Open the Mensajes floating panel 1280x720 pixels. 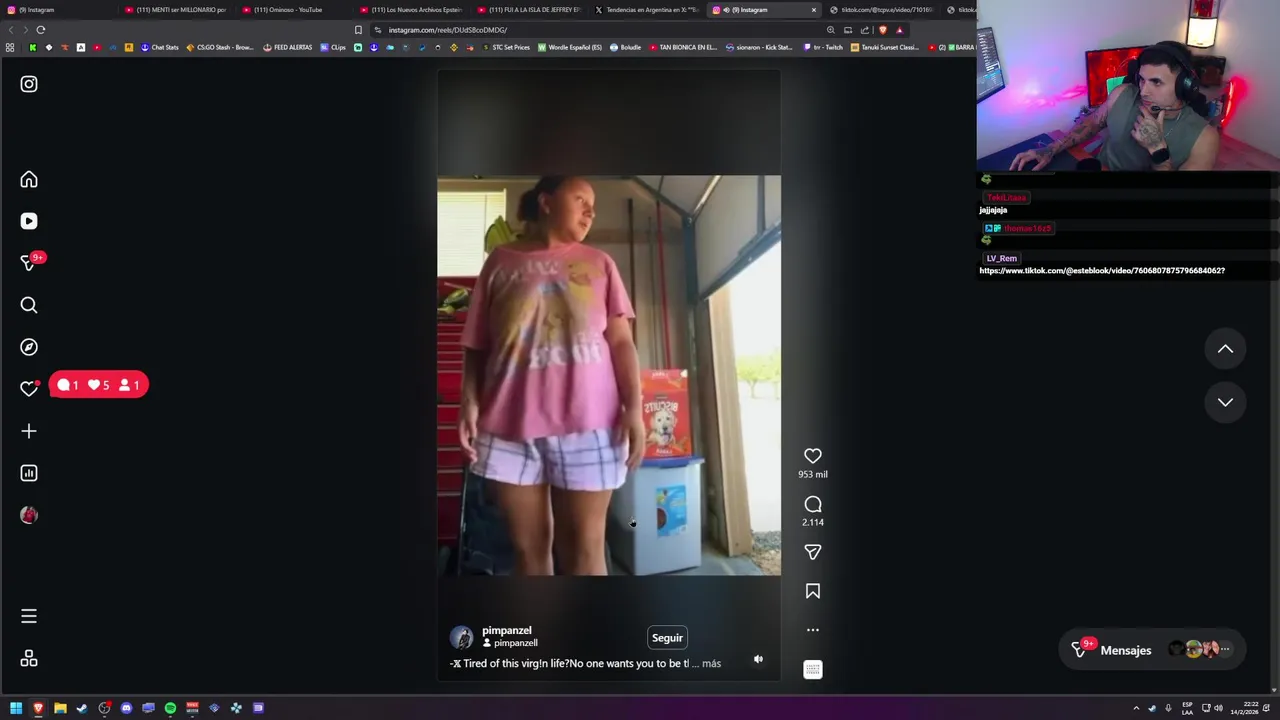(1152, 650)
